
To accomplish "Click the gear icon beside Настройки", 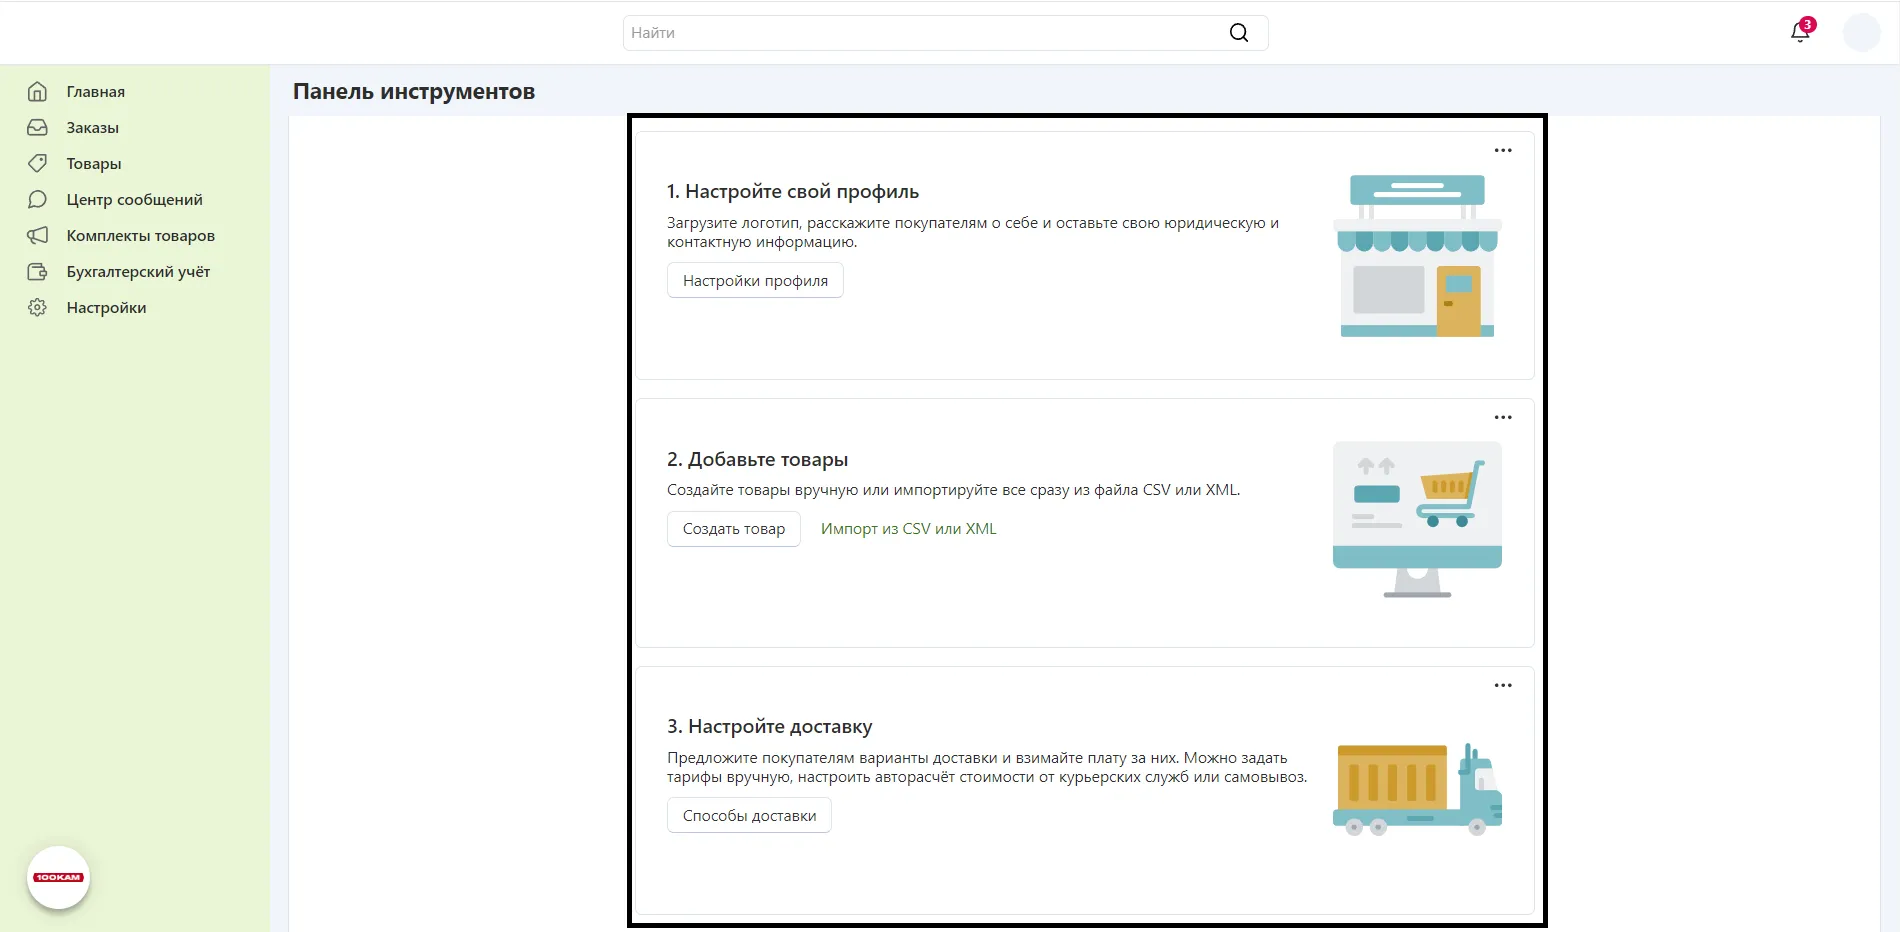I will 37,308.
